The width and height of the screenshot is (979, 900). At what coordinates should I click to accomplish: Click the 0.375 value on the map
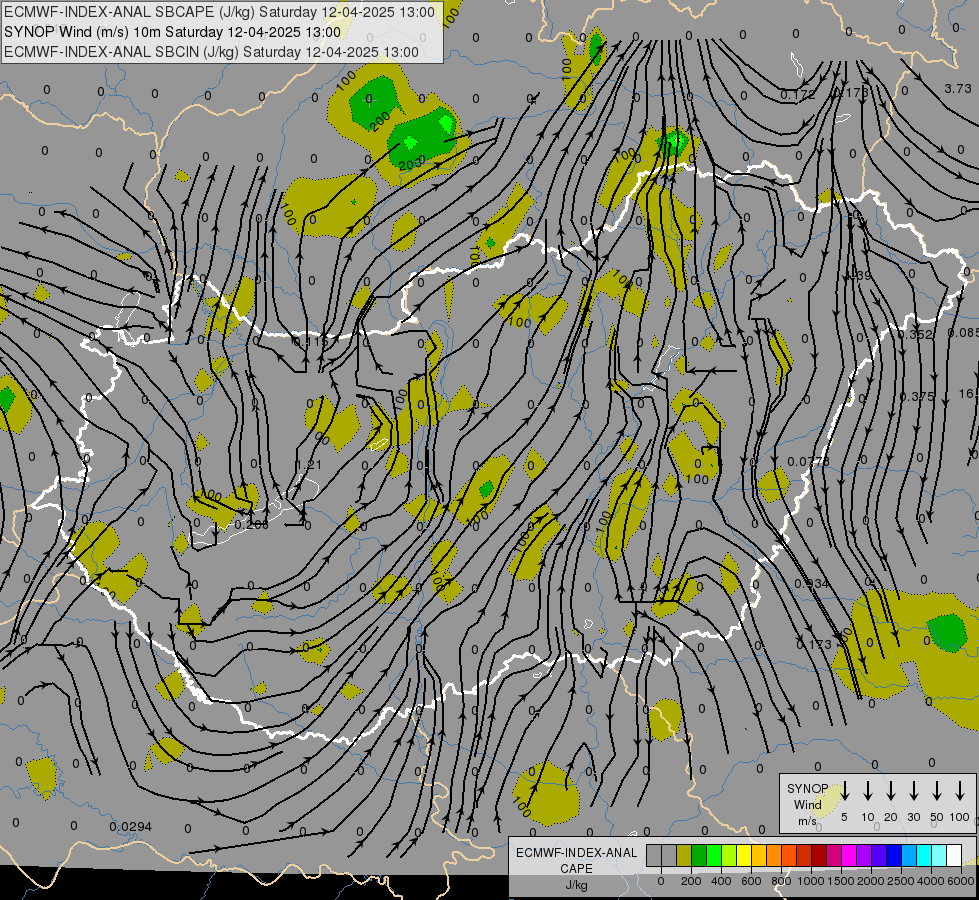tap(917, 397)
